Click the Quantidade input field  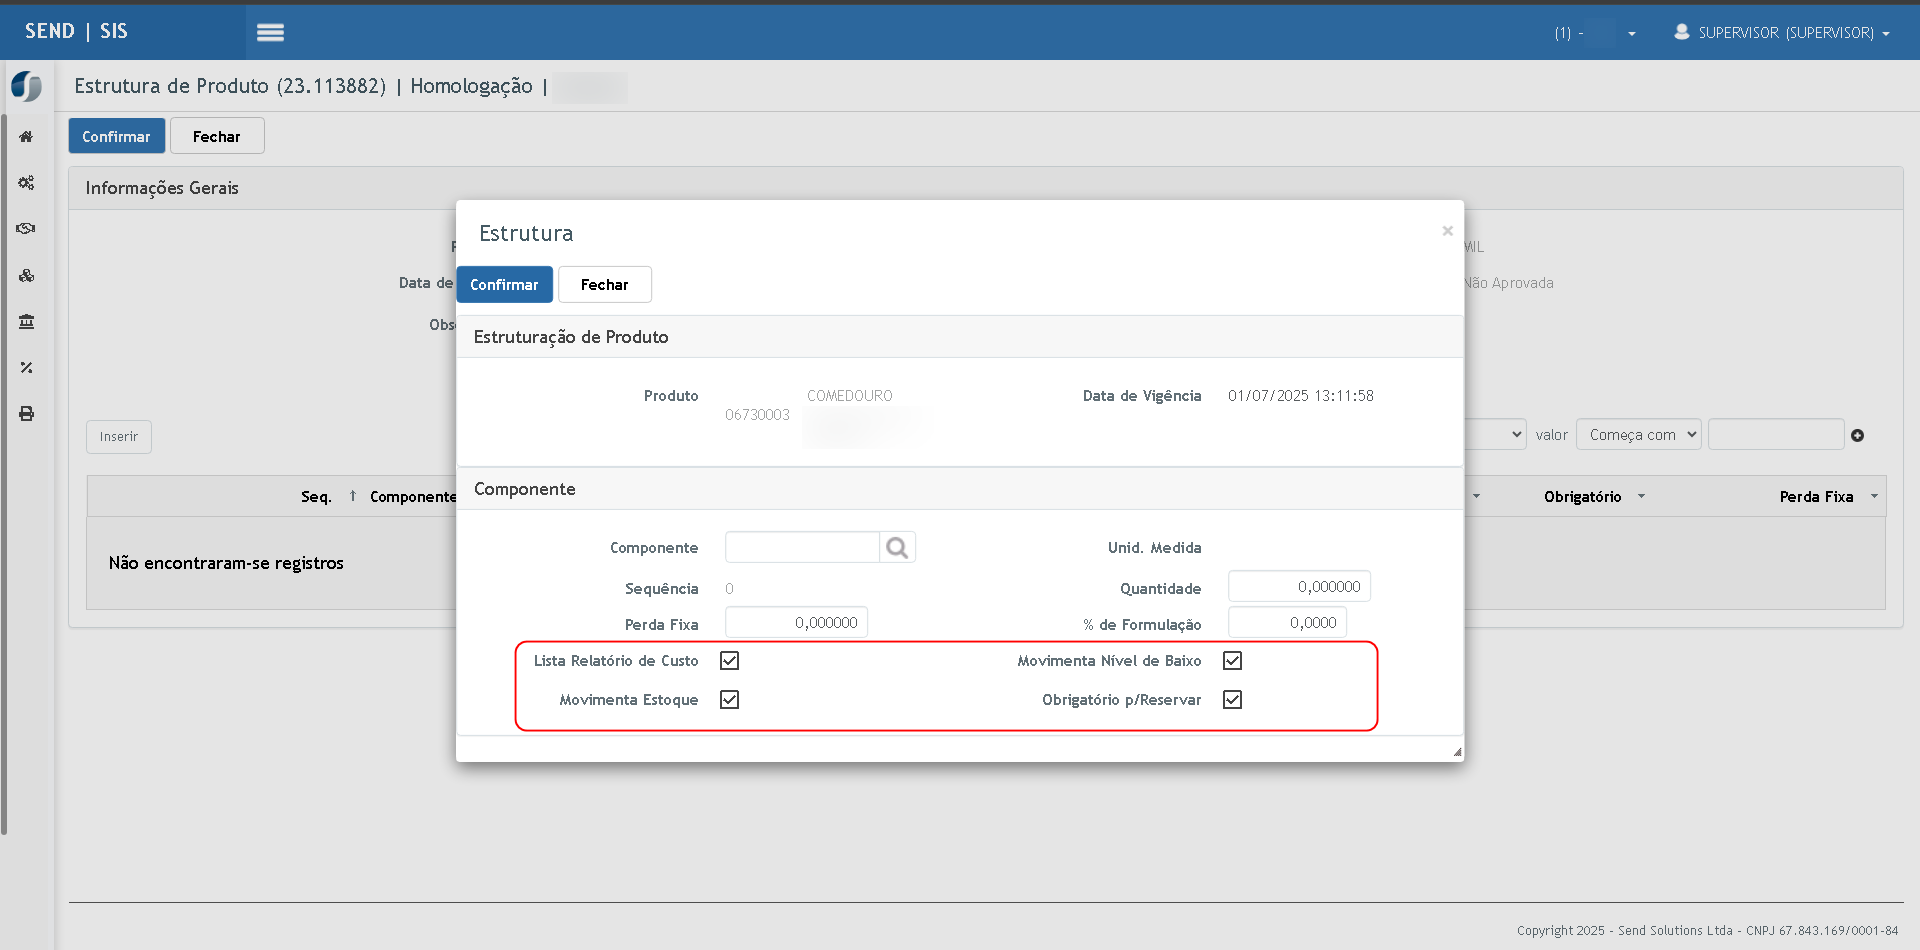[x=1299, y=587]
